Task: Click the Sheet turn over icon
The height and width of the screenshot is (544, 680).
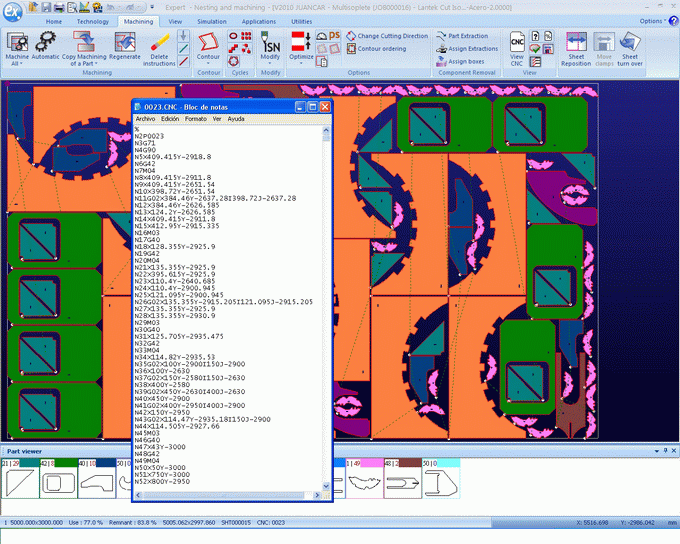Action: (630, 47)
